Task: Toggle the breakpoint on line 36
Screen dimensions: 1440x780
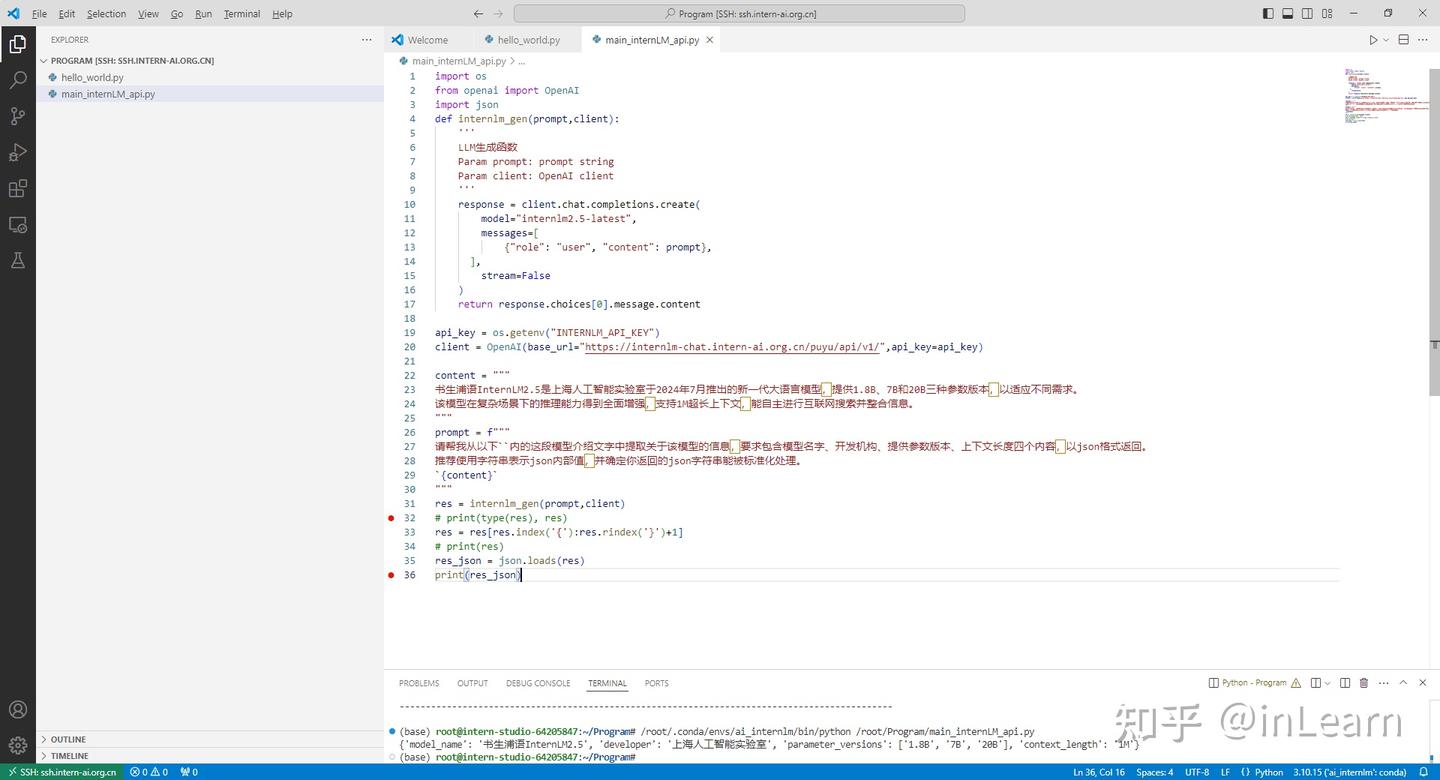Action: click(x=391, y=575)
